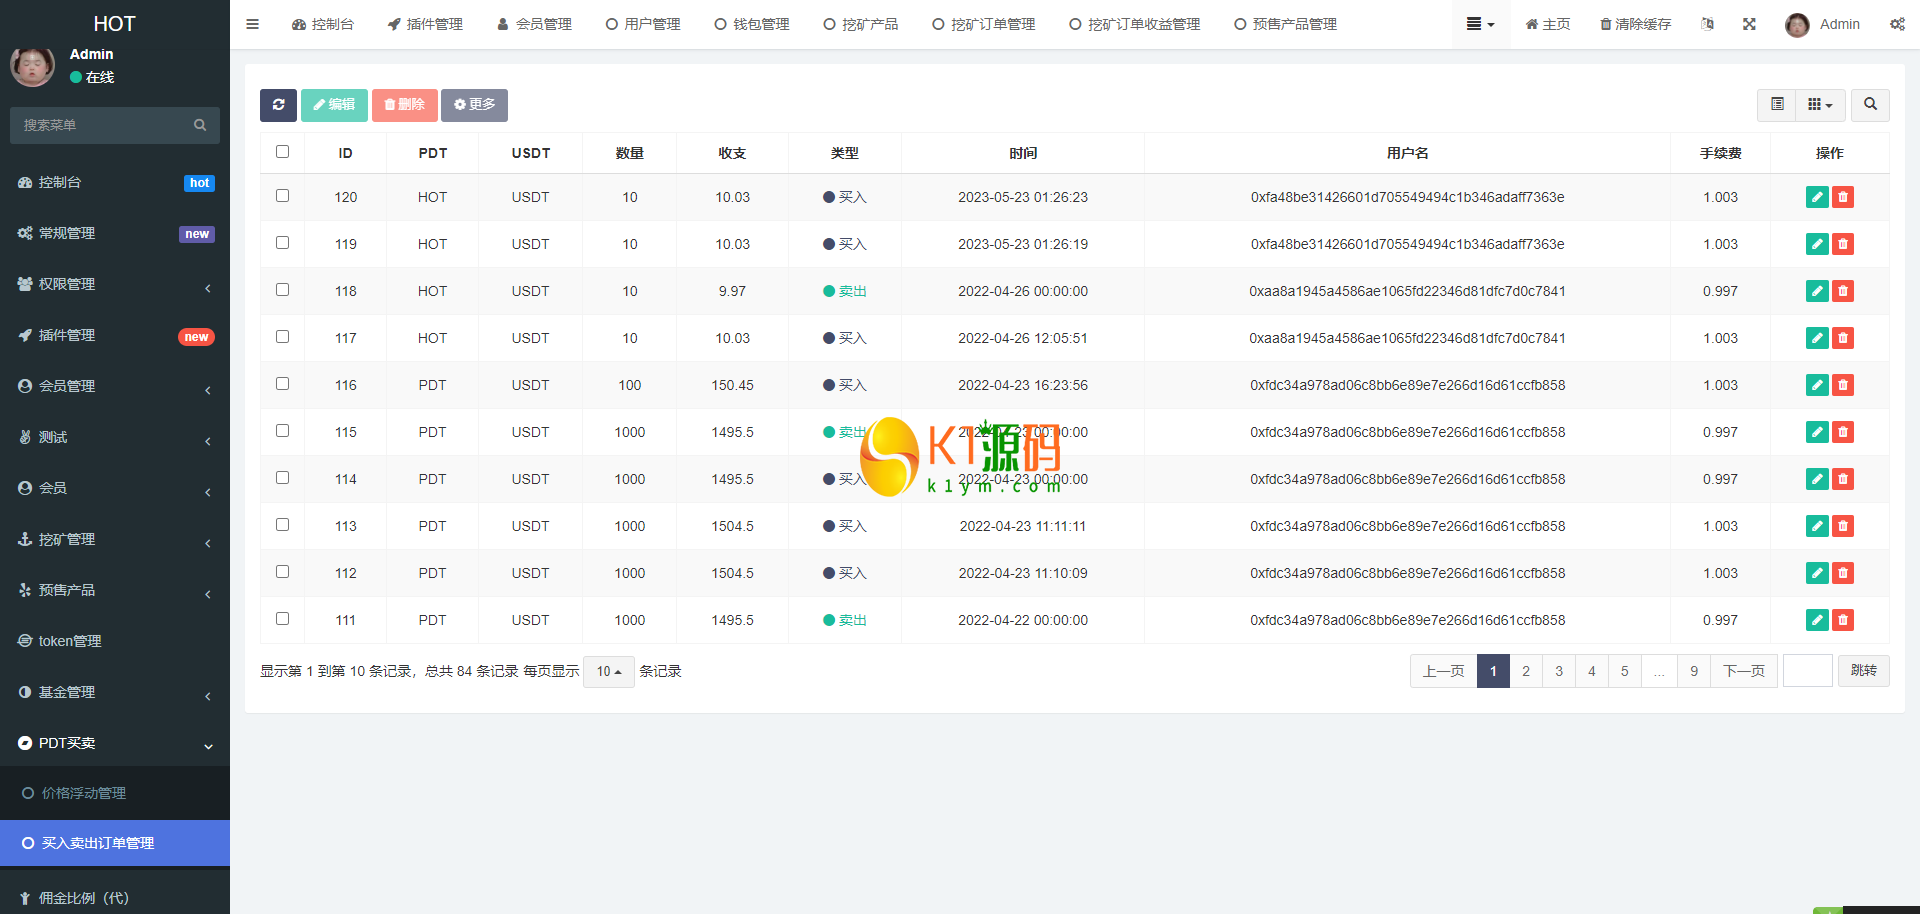1920x914 pixels.
Task: Open the table search magnifier icon
Action: point(1870,105)
